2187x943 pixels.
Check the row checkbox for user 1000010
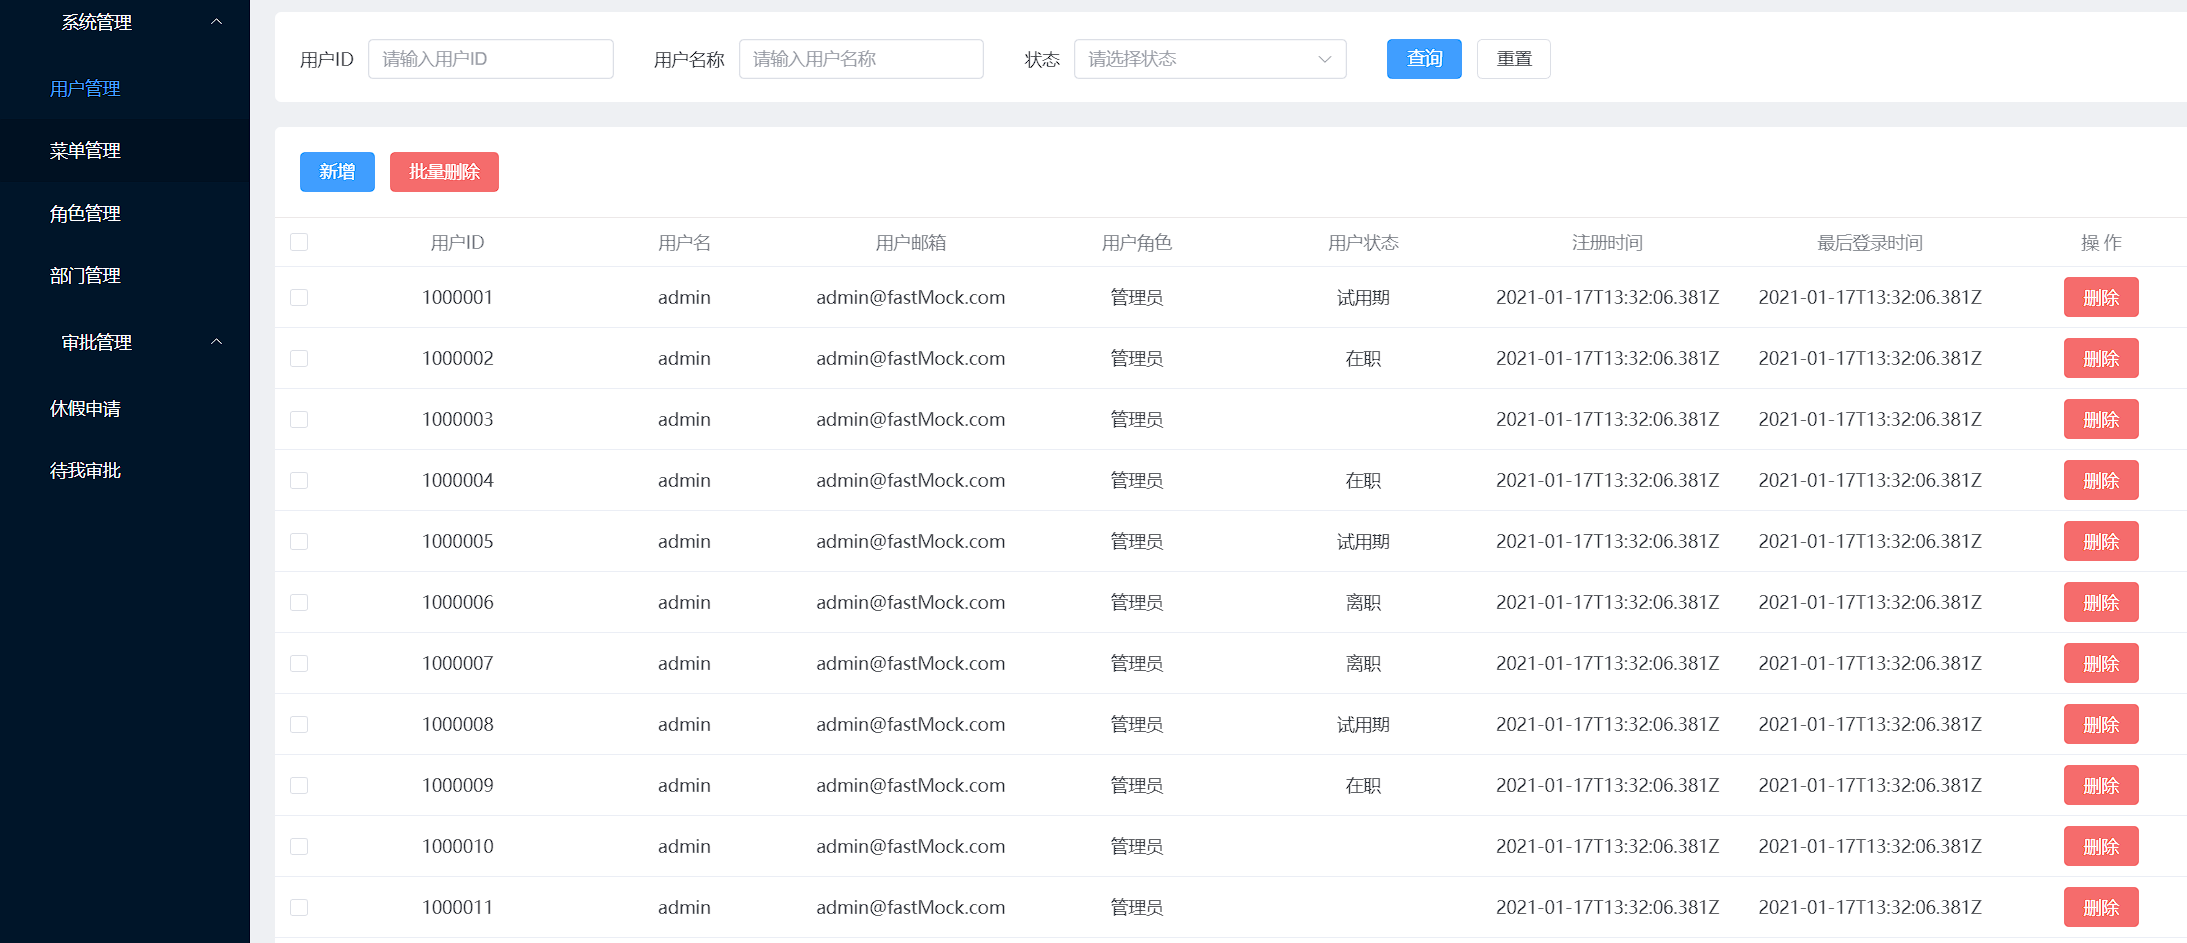tap(299, 846)
